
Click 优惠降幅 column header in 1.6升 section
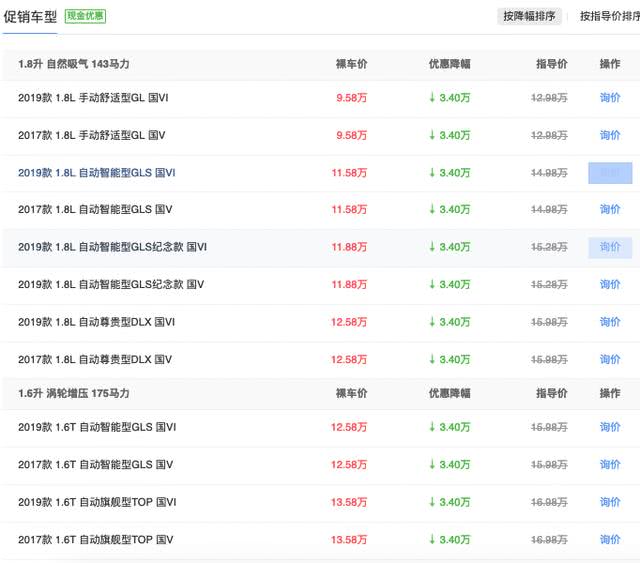[449, 394]
